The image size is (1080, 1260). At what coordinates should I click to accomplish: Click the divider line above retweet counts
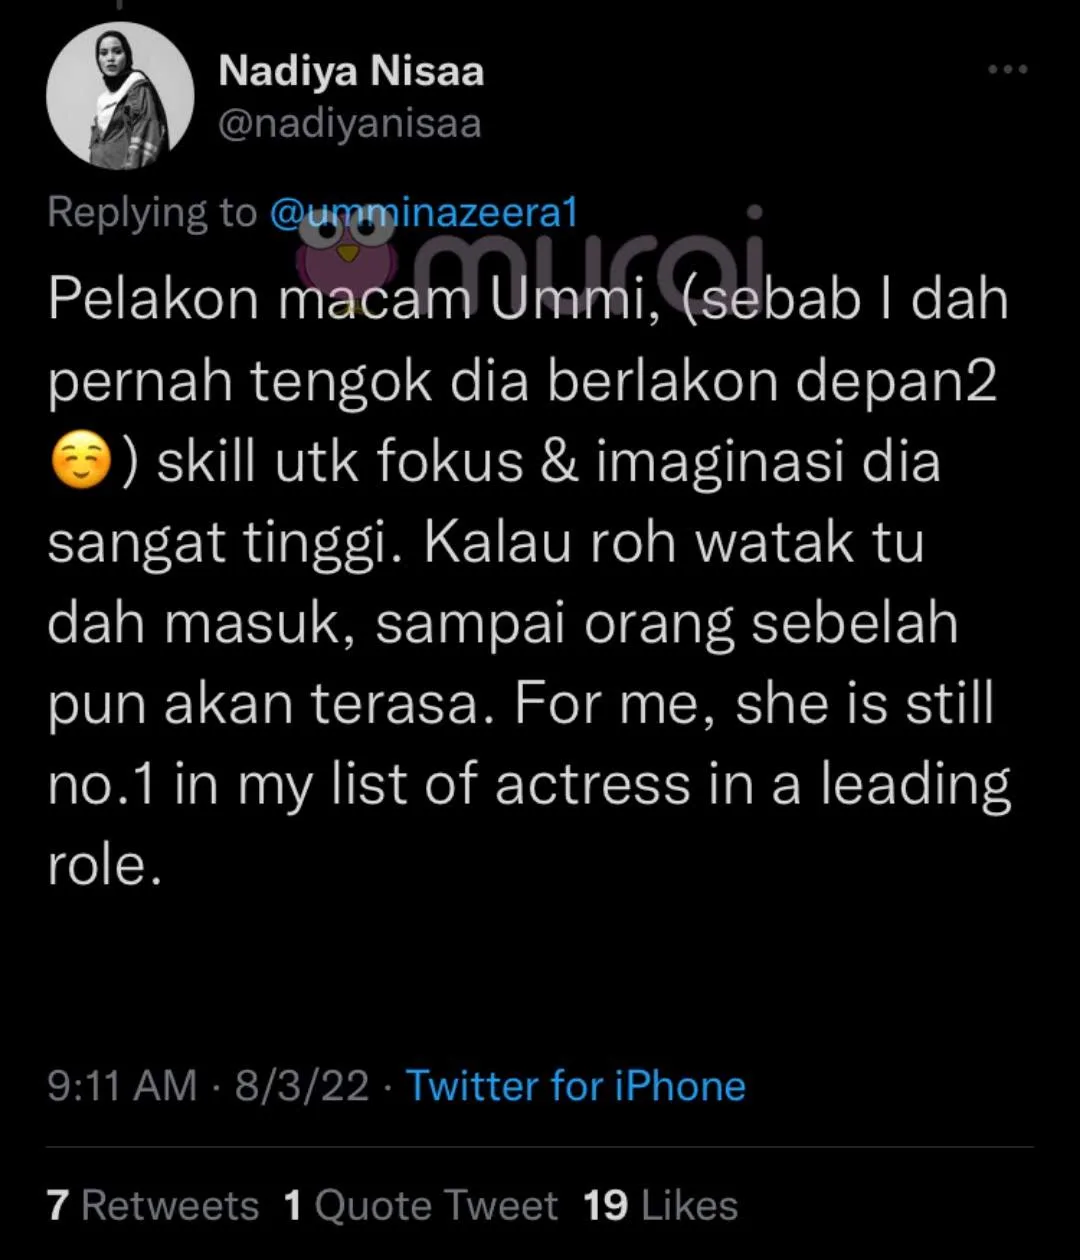tap(540, 1146)
